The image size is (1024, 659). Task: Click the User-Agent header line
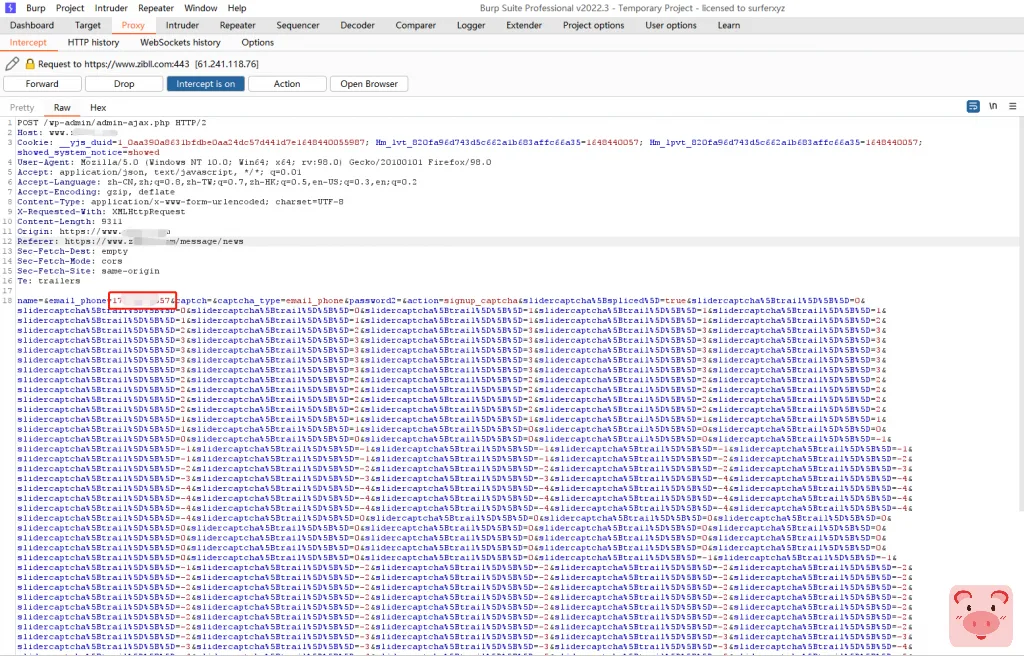254,162
